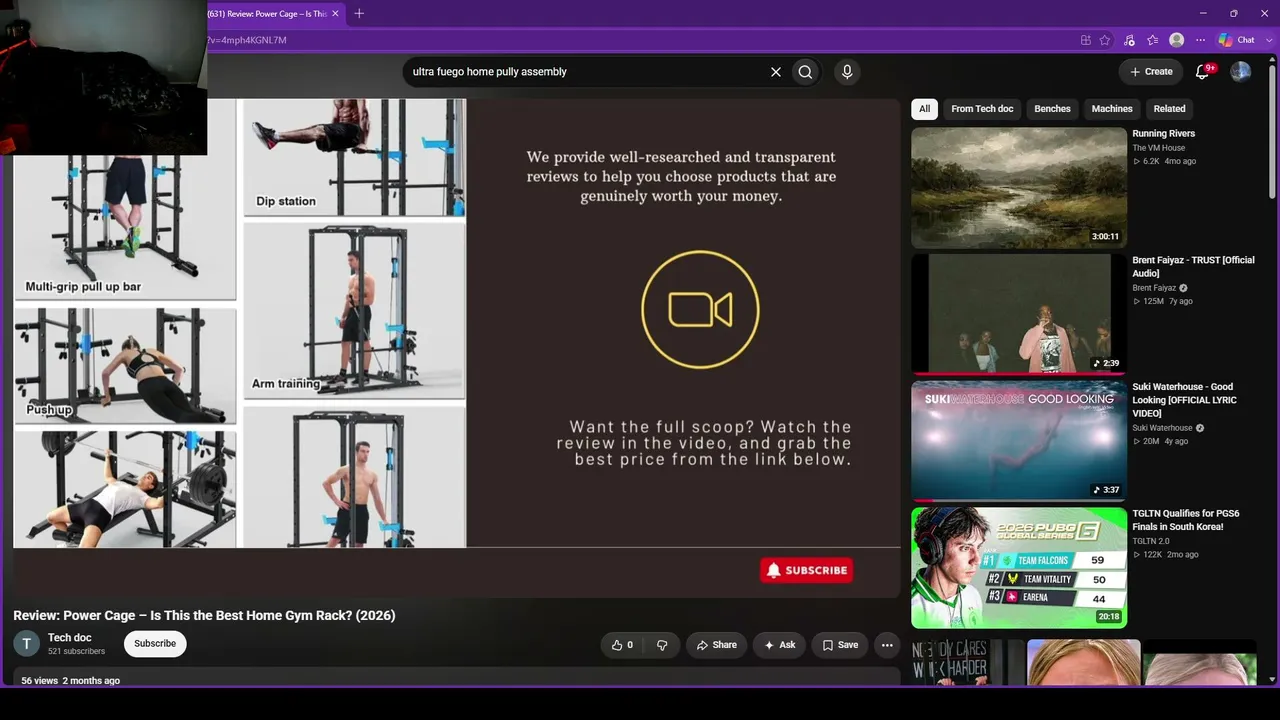Open Suki Waterhouse Good Looking thumbnail
This screenshot has width=1280, height=720.
[x=1018, y=441]
